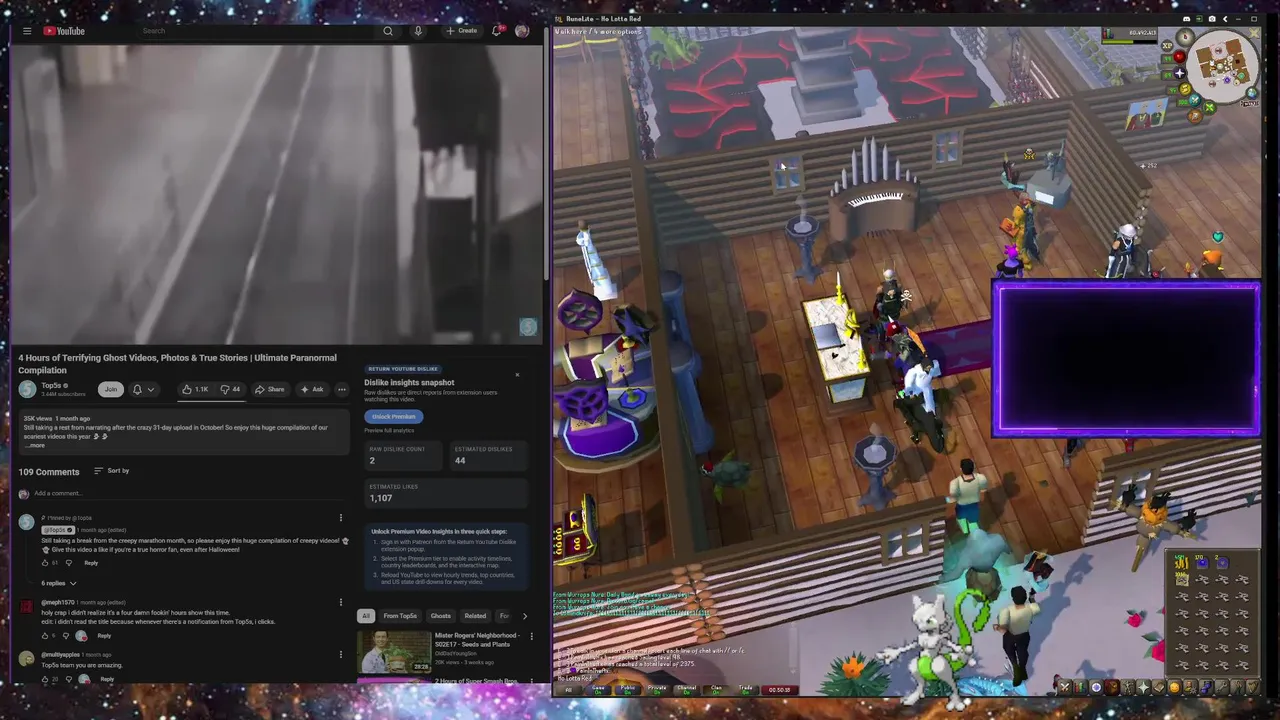Click the 00:50:35 timer button
The image size is (1280, 720).
click(x=779, y=689)
